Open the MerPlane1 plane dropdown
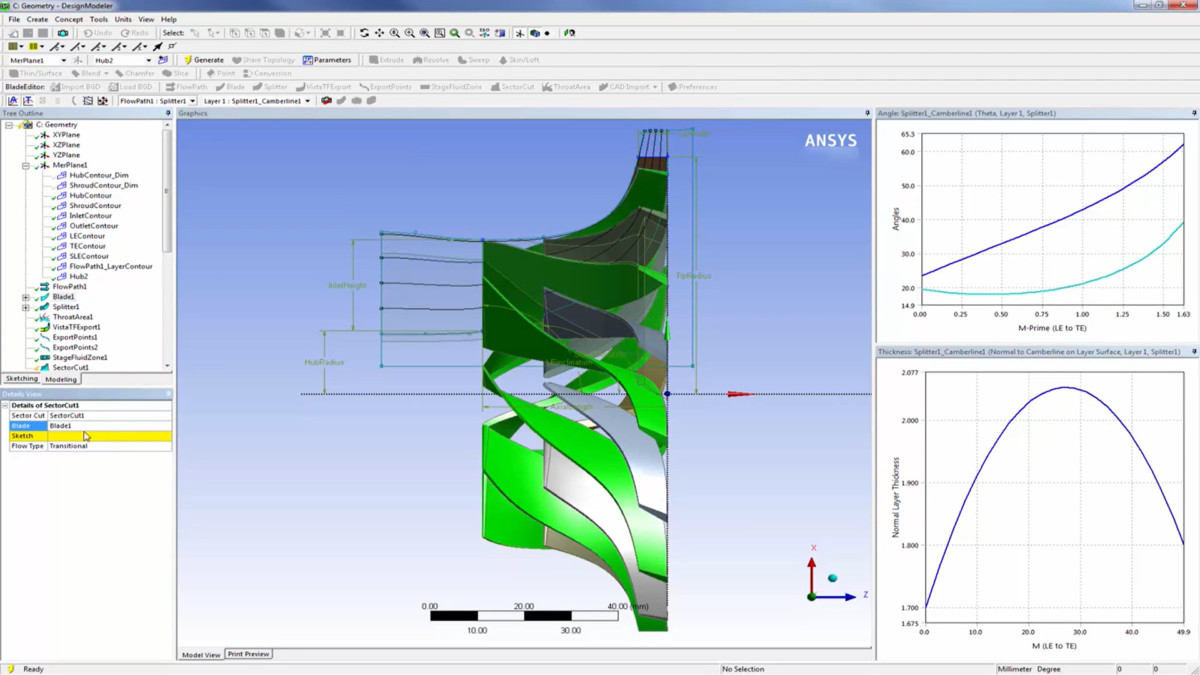The height and width of the screenshot is (675, 1200). point(63,60)
